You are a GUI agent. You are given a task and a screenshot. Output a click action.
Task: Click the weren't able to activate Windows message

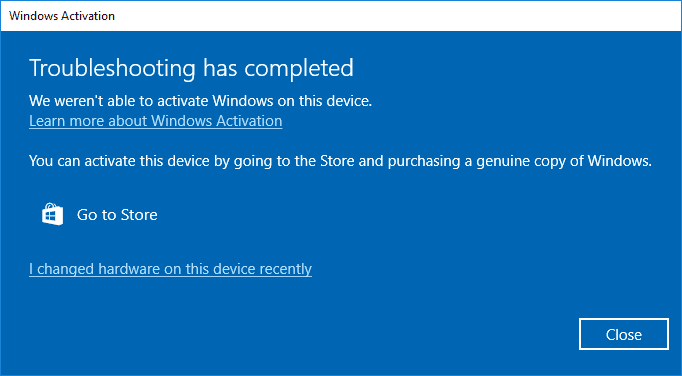[201, 101]
